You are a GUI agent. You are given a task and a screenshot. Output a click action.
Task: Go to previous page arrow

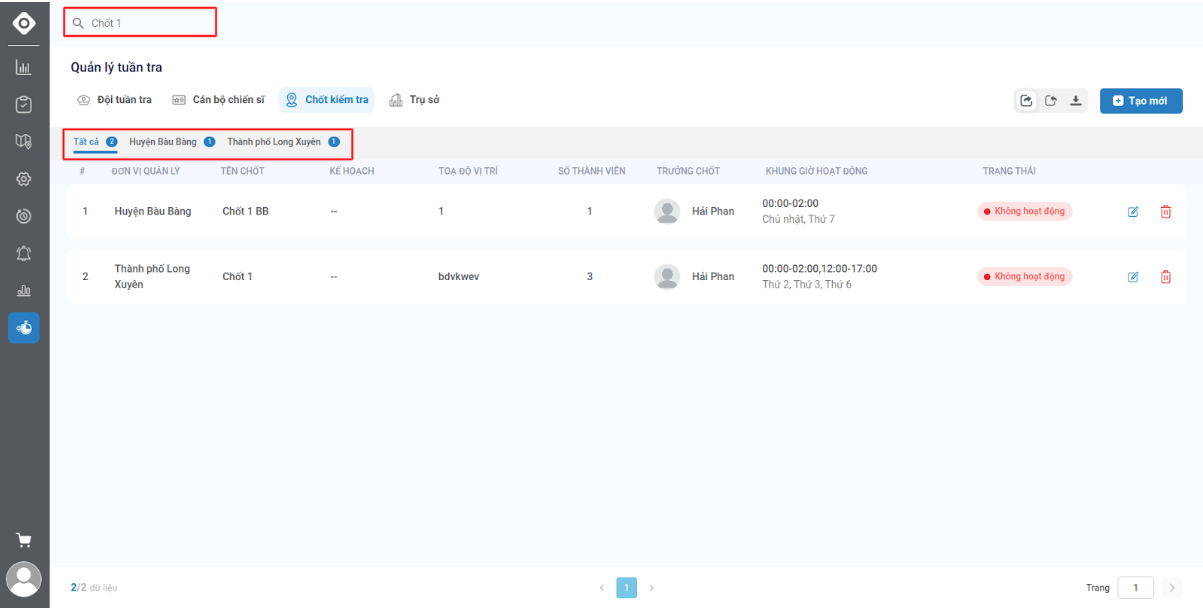click(x=602, y=588)
